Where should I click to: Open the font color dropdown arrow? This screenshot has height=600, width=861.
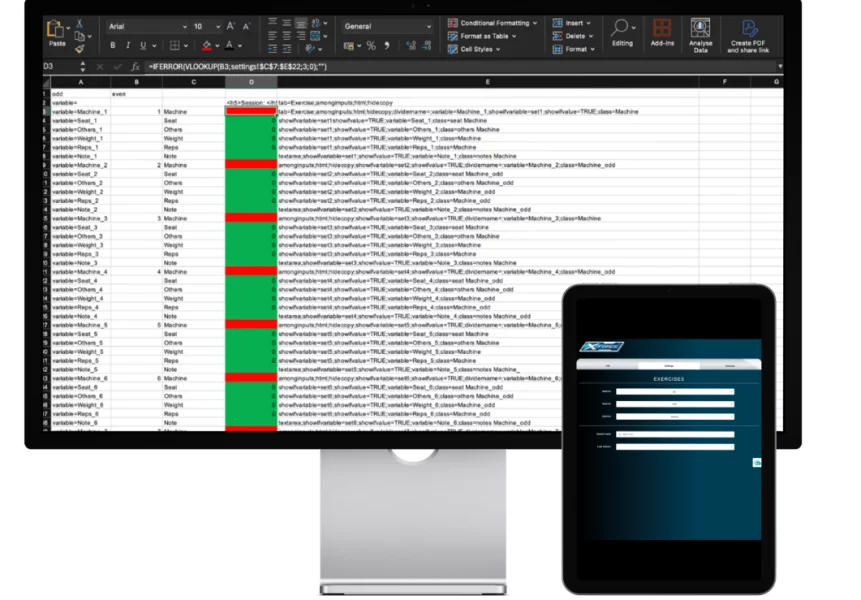coord(240,46)
